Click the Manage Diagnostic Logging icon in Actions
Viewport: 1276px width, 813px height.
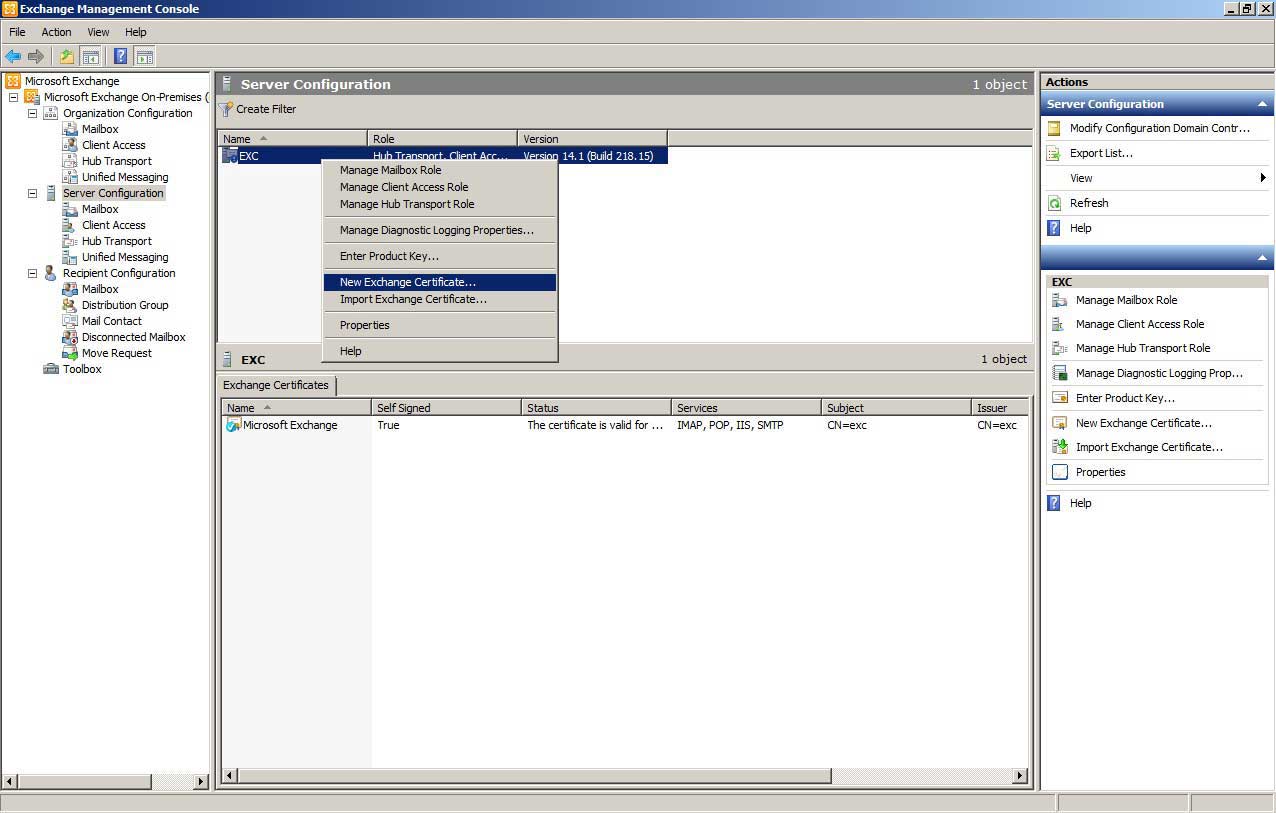pos(1060,373)
